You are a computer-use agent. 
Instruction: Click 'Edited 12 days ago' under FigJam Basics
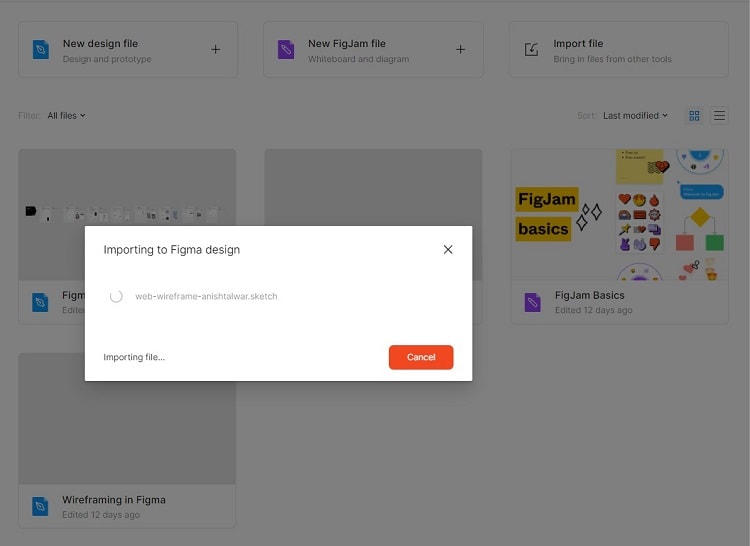(x=594, y=310)
